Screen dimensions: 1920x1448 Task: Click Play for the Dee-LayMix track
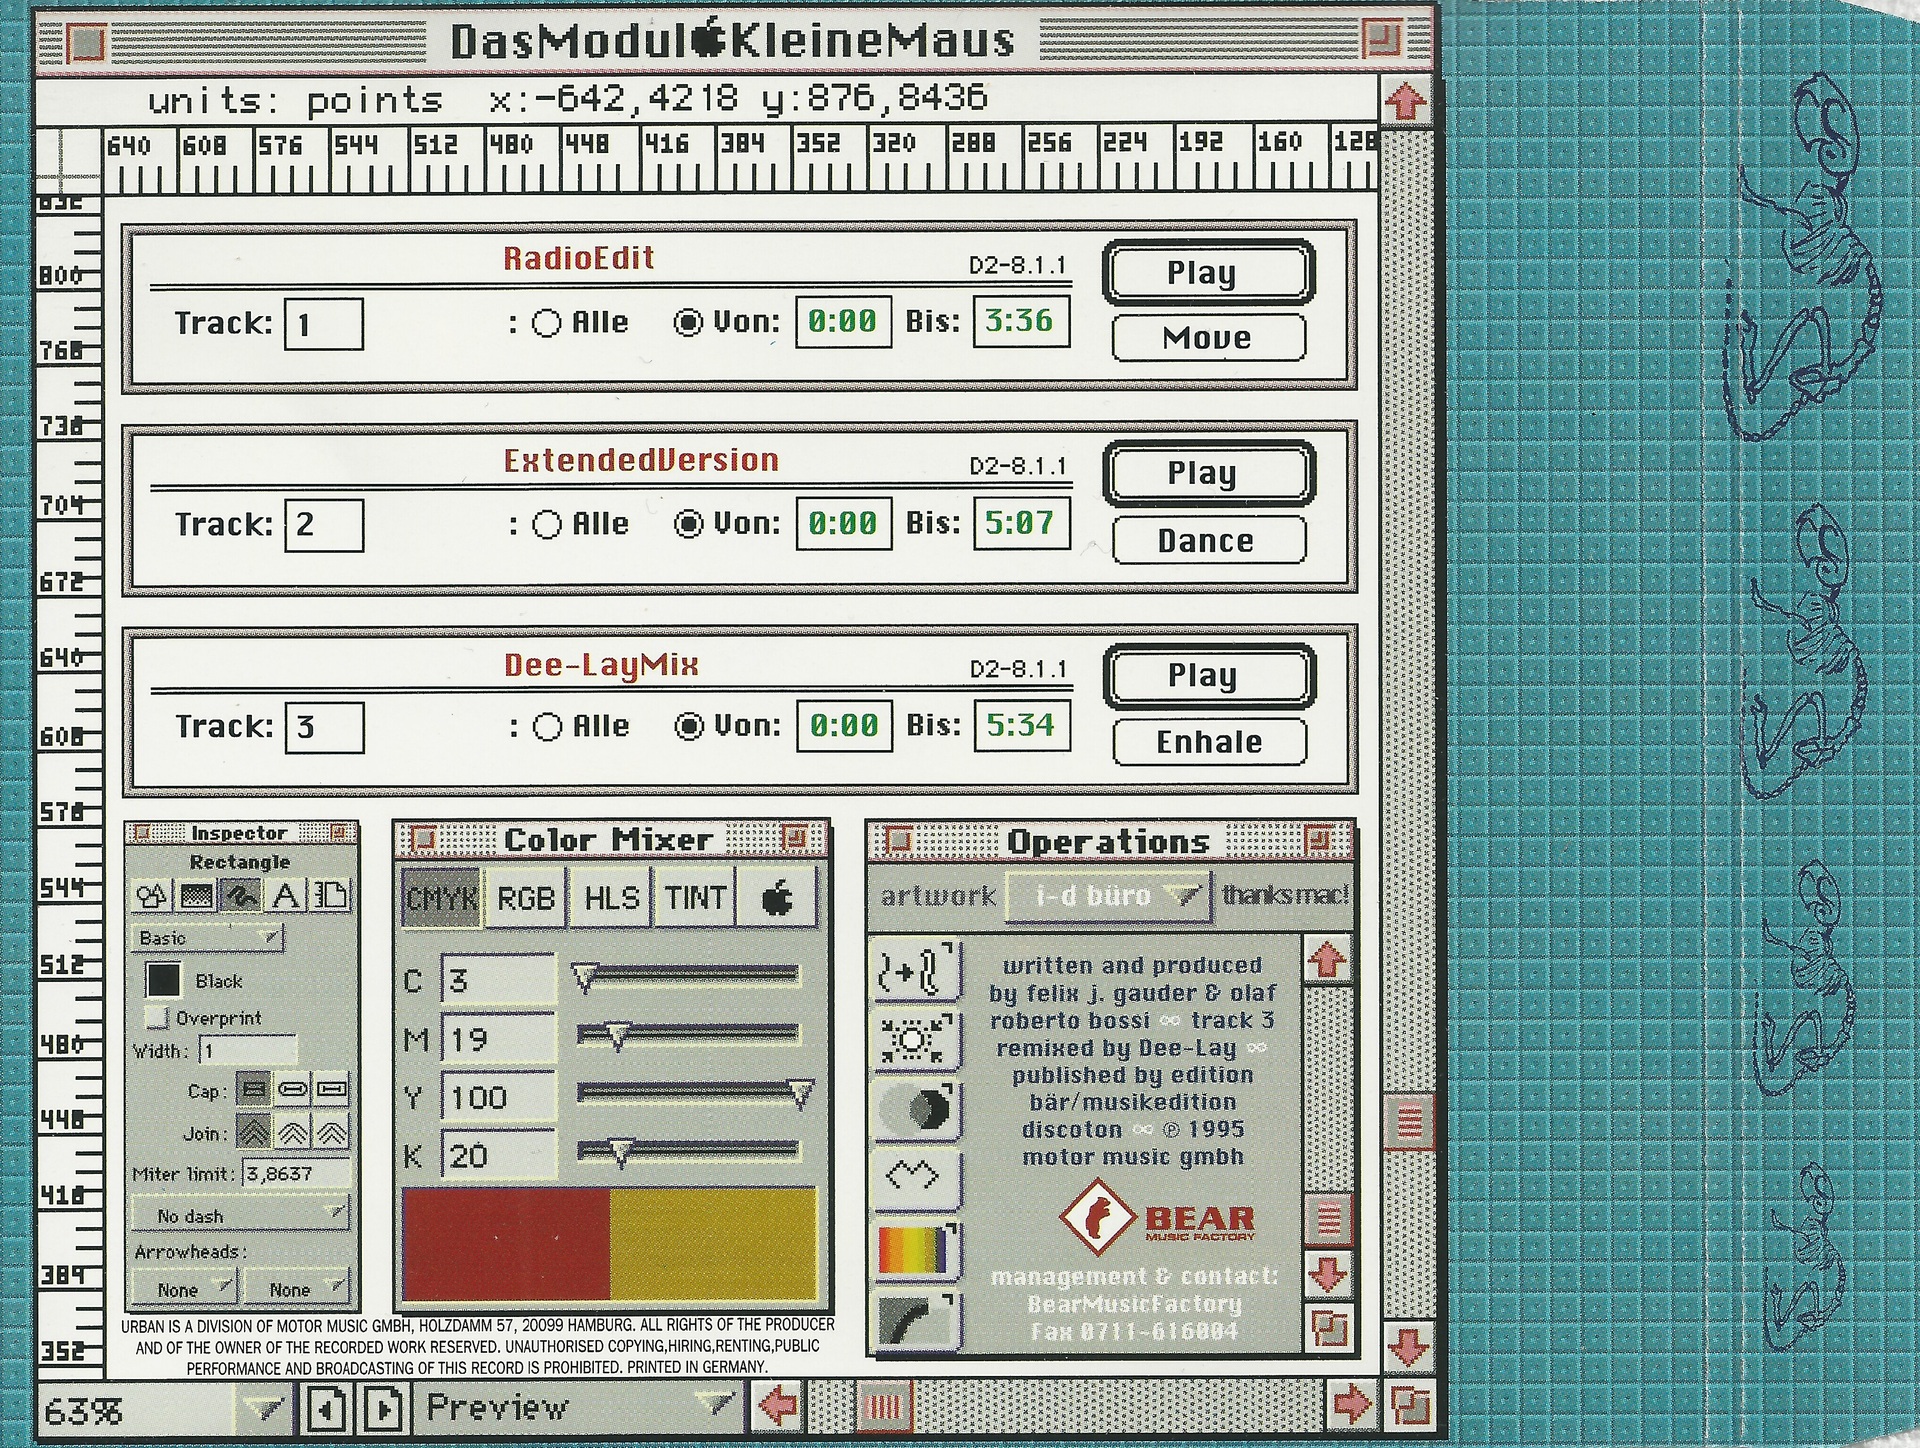pos(1208,676)
